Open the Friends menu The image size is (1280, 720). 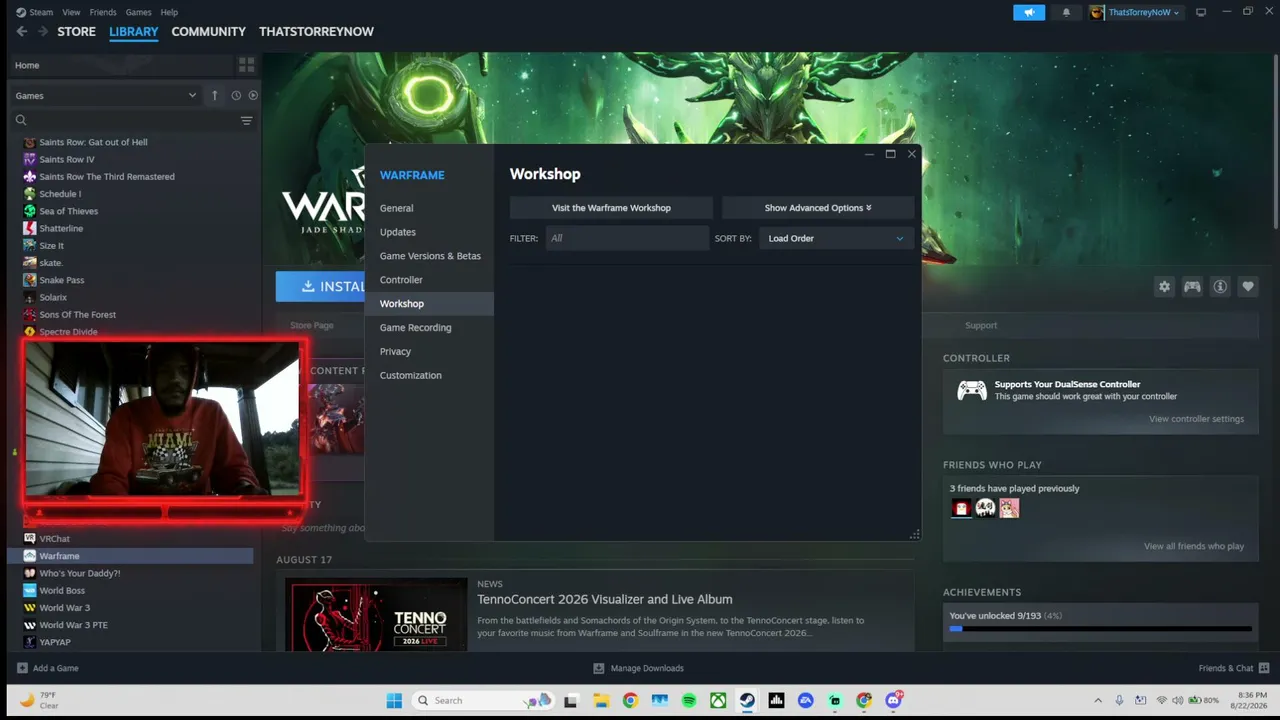[x=103, y=12]
